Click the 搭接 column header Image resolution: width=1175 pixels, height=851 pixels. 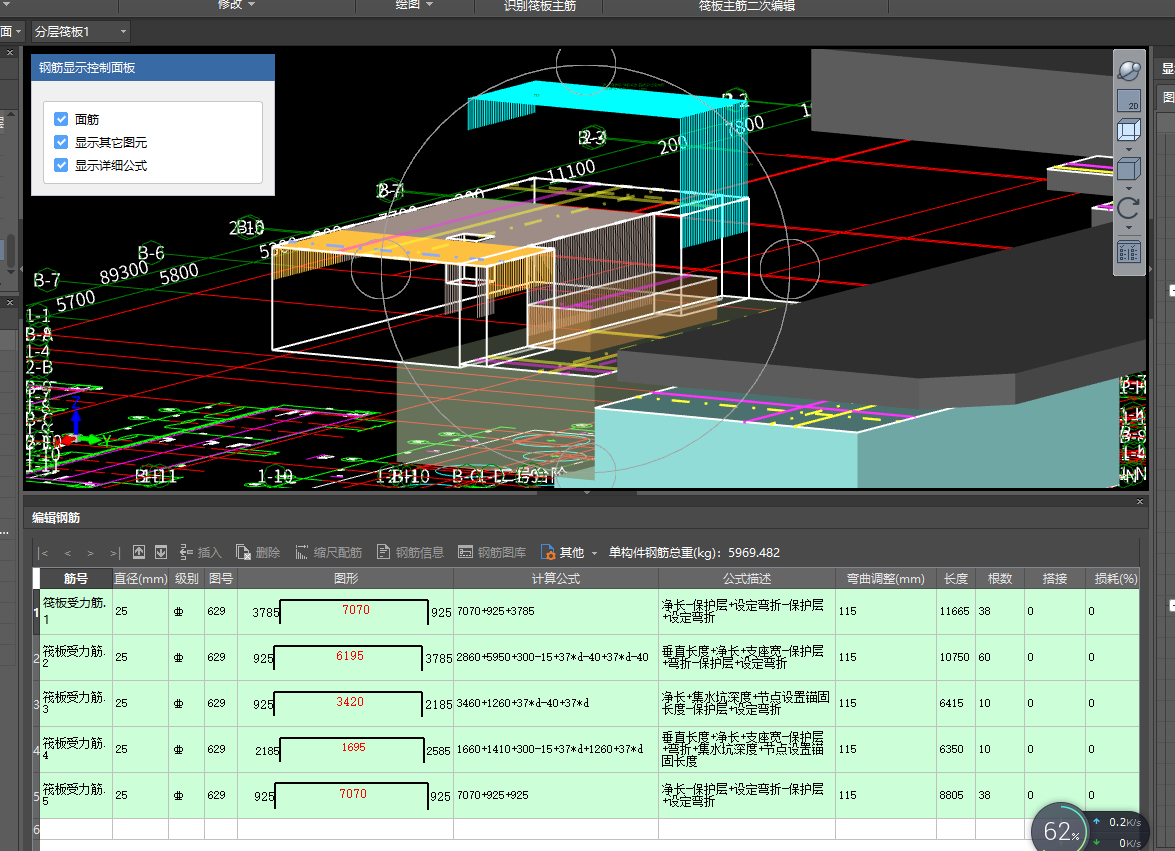pos(1054,578)
